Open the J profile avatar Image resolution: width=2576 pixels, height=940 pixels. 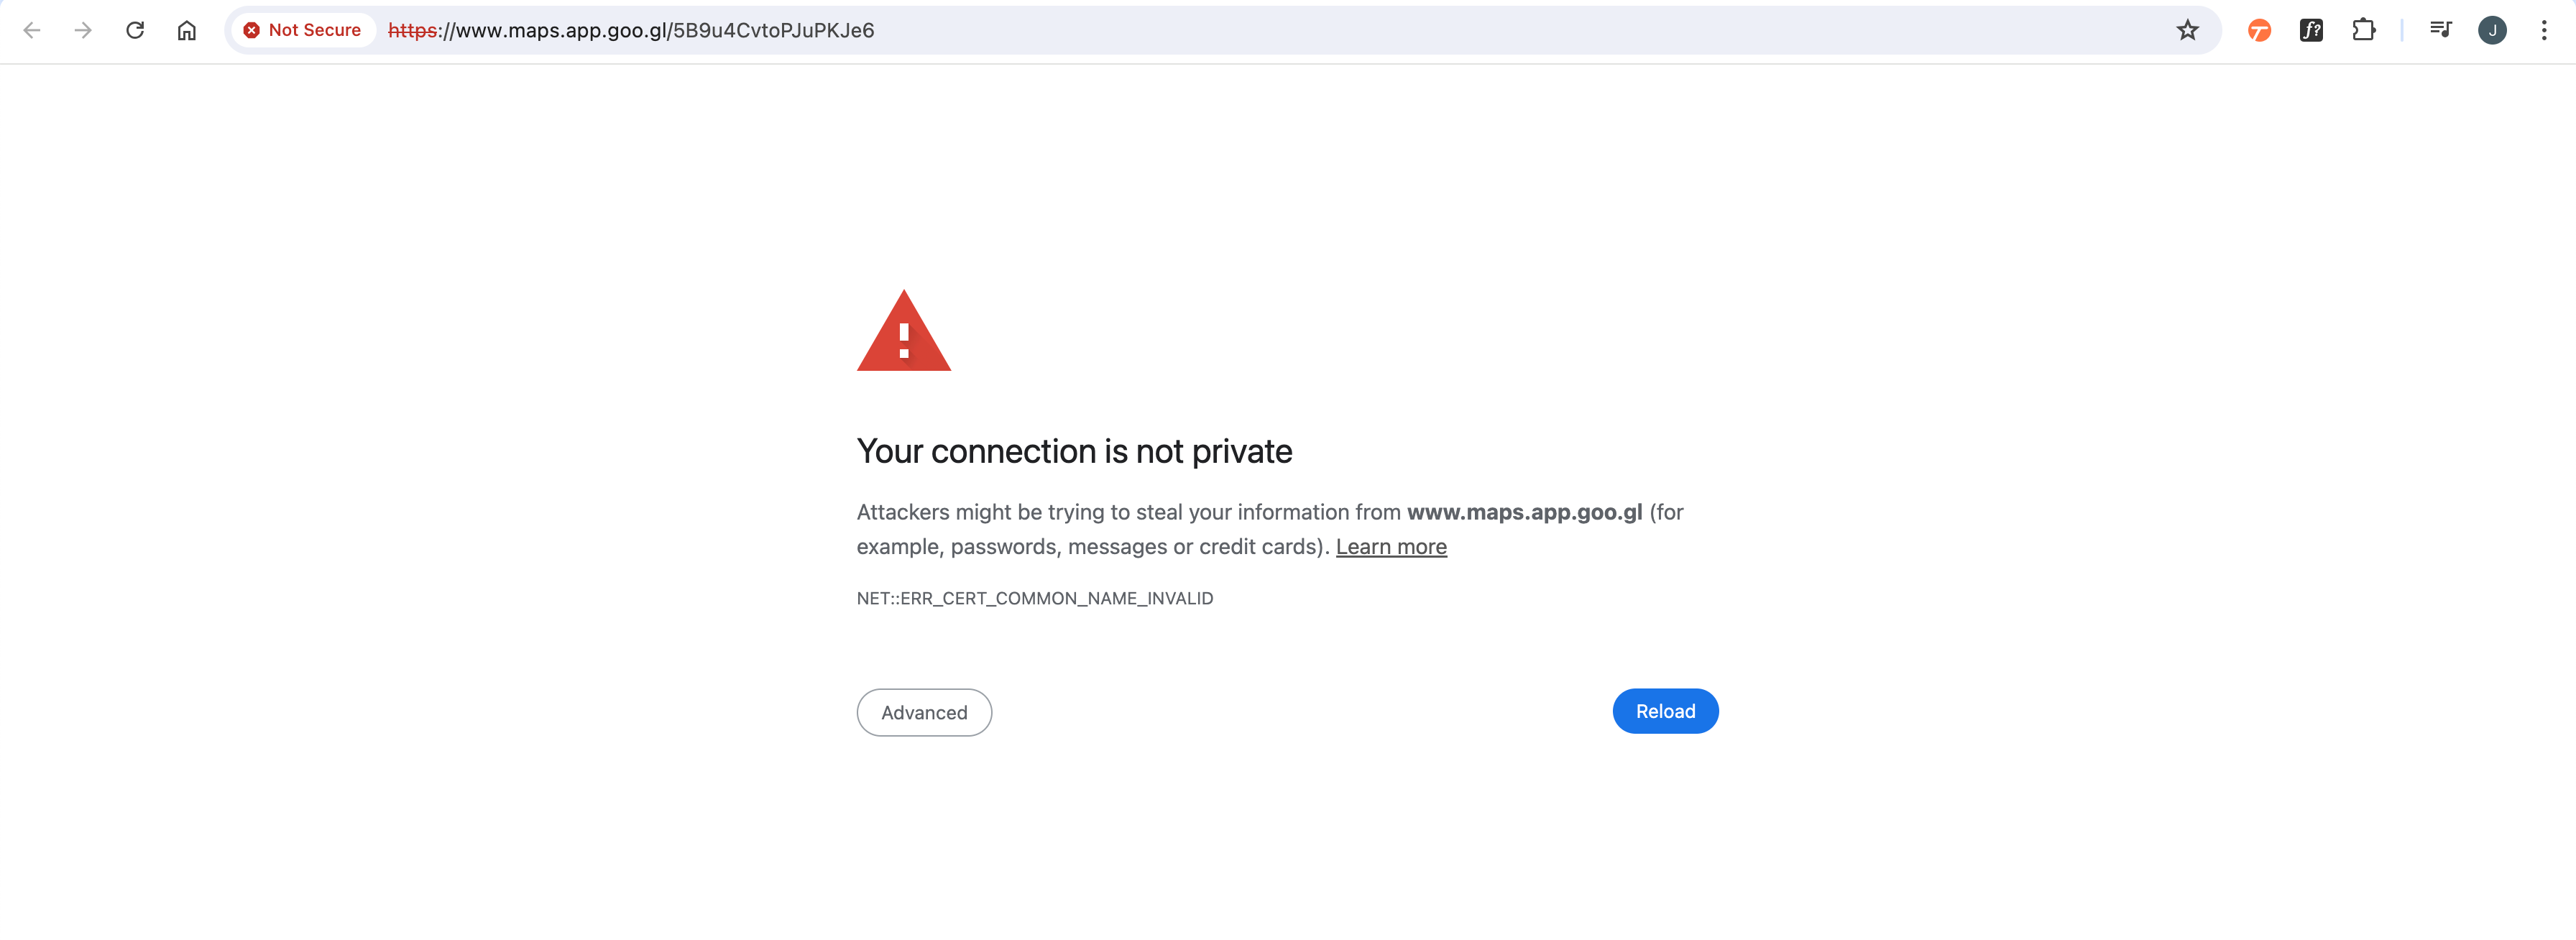pos(2492,30)
